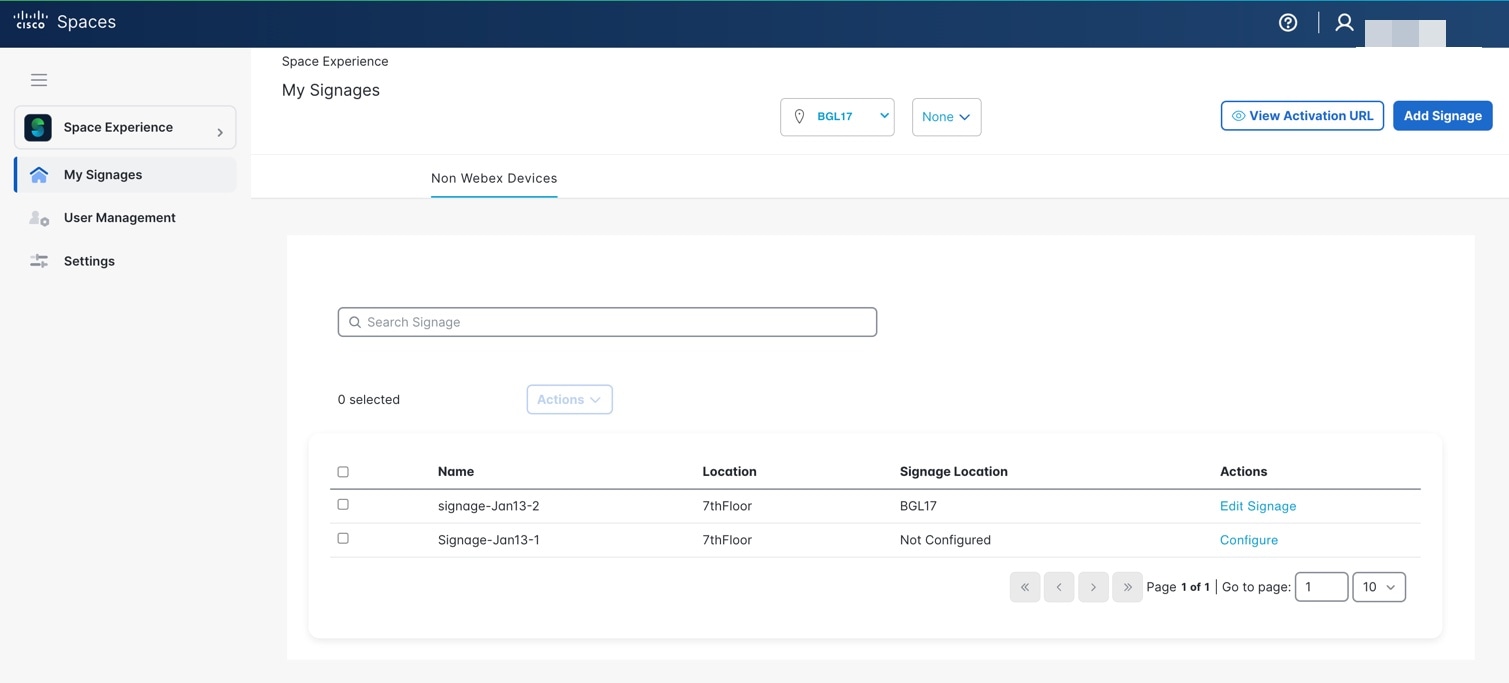Image resolution: width=1509 pixels, height=683 pixels.
Task: Click the Location column header
Action: (729, 471)
